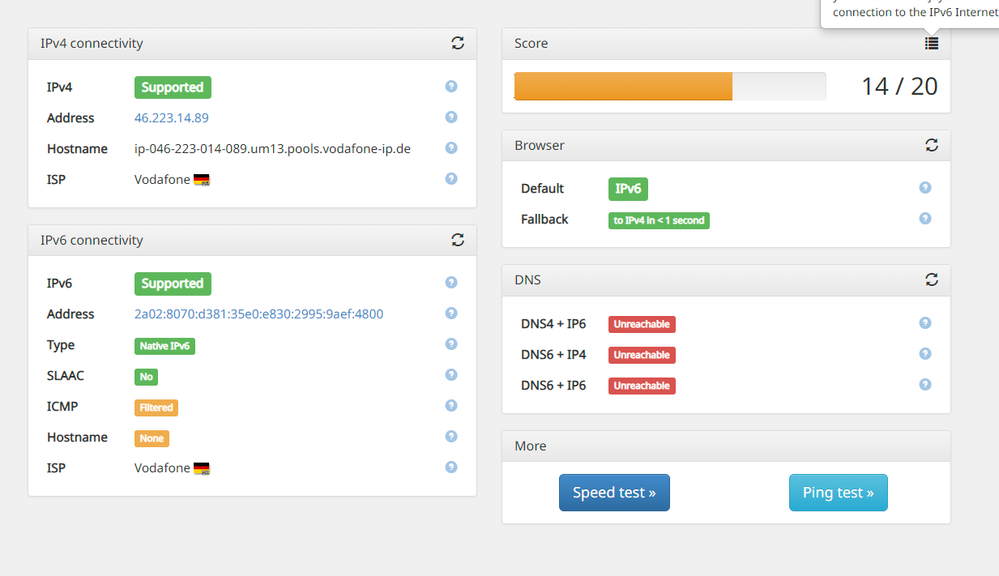Image resolution: width=999 pixels, height=576 pixels.
Task: Reload the Browser test panel
Action: tap(932, 145)
